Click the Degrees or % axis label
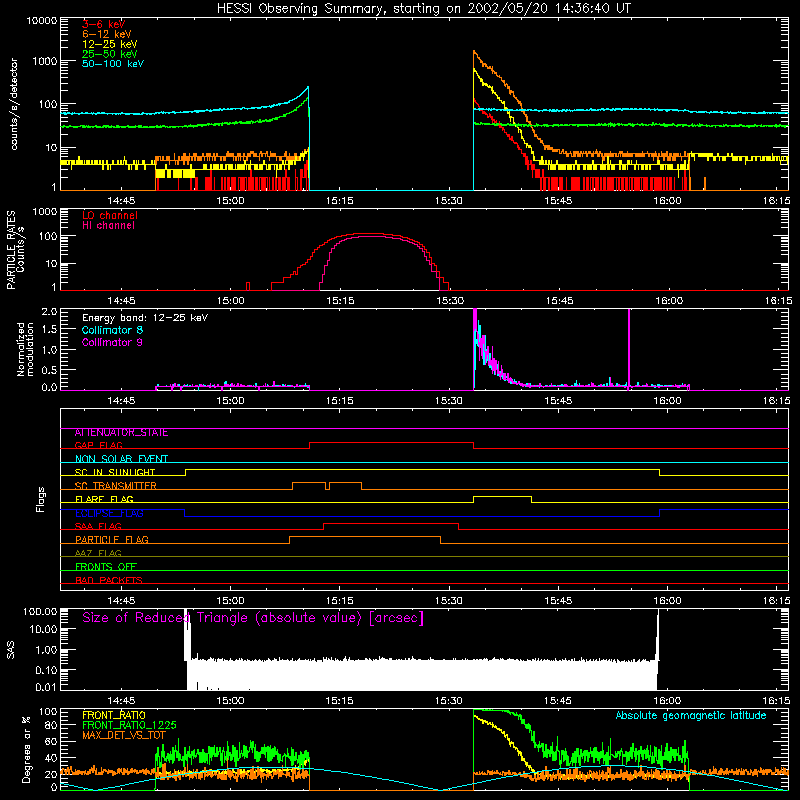Viewport: 800px width, 800px height. (x=26, y=749)
